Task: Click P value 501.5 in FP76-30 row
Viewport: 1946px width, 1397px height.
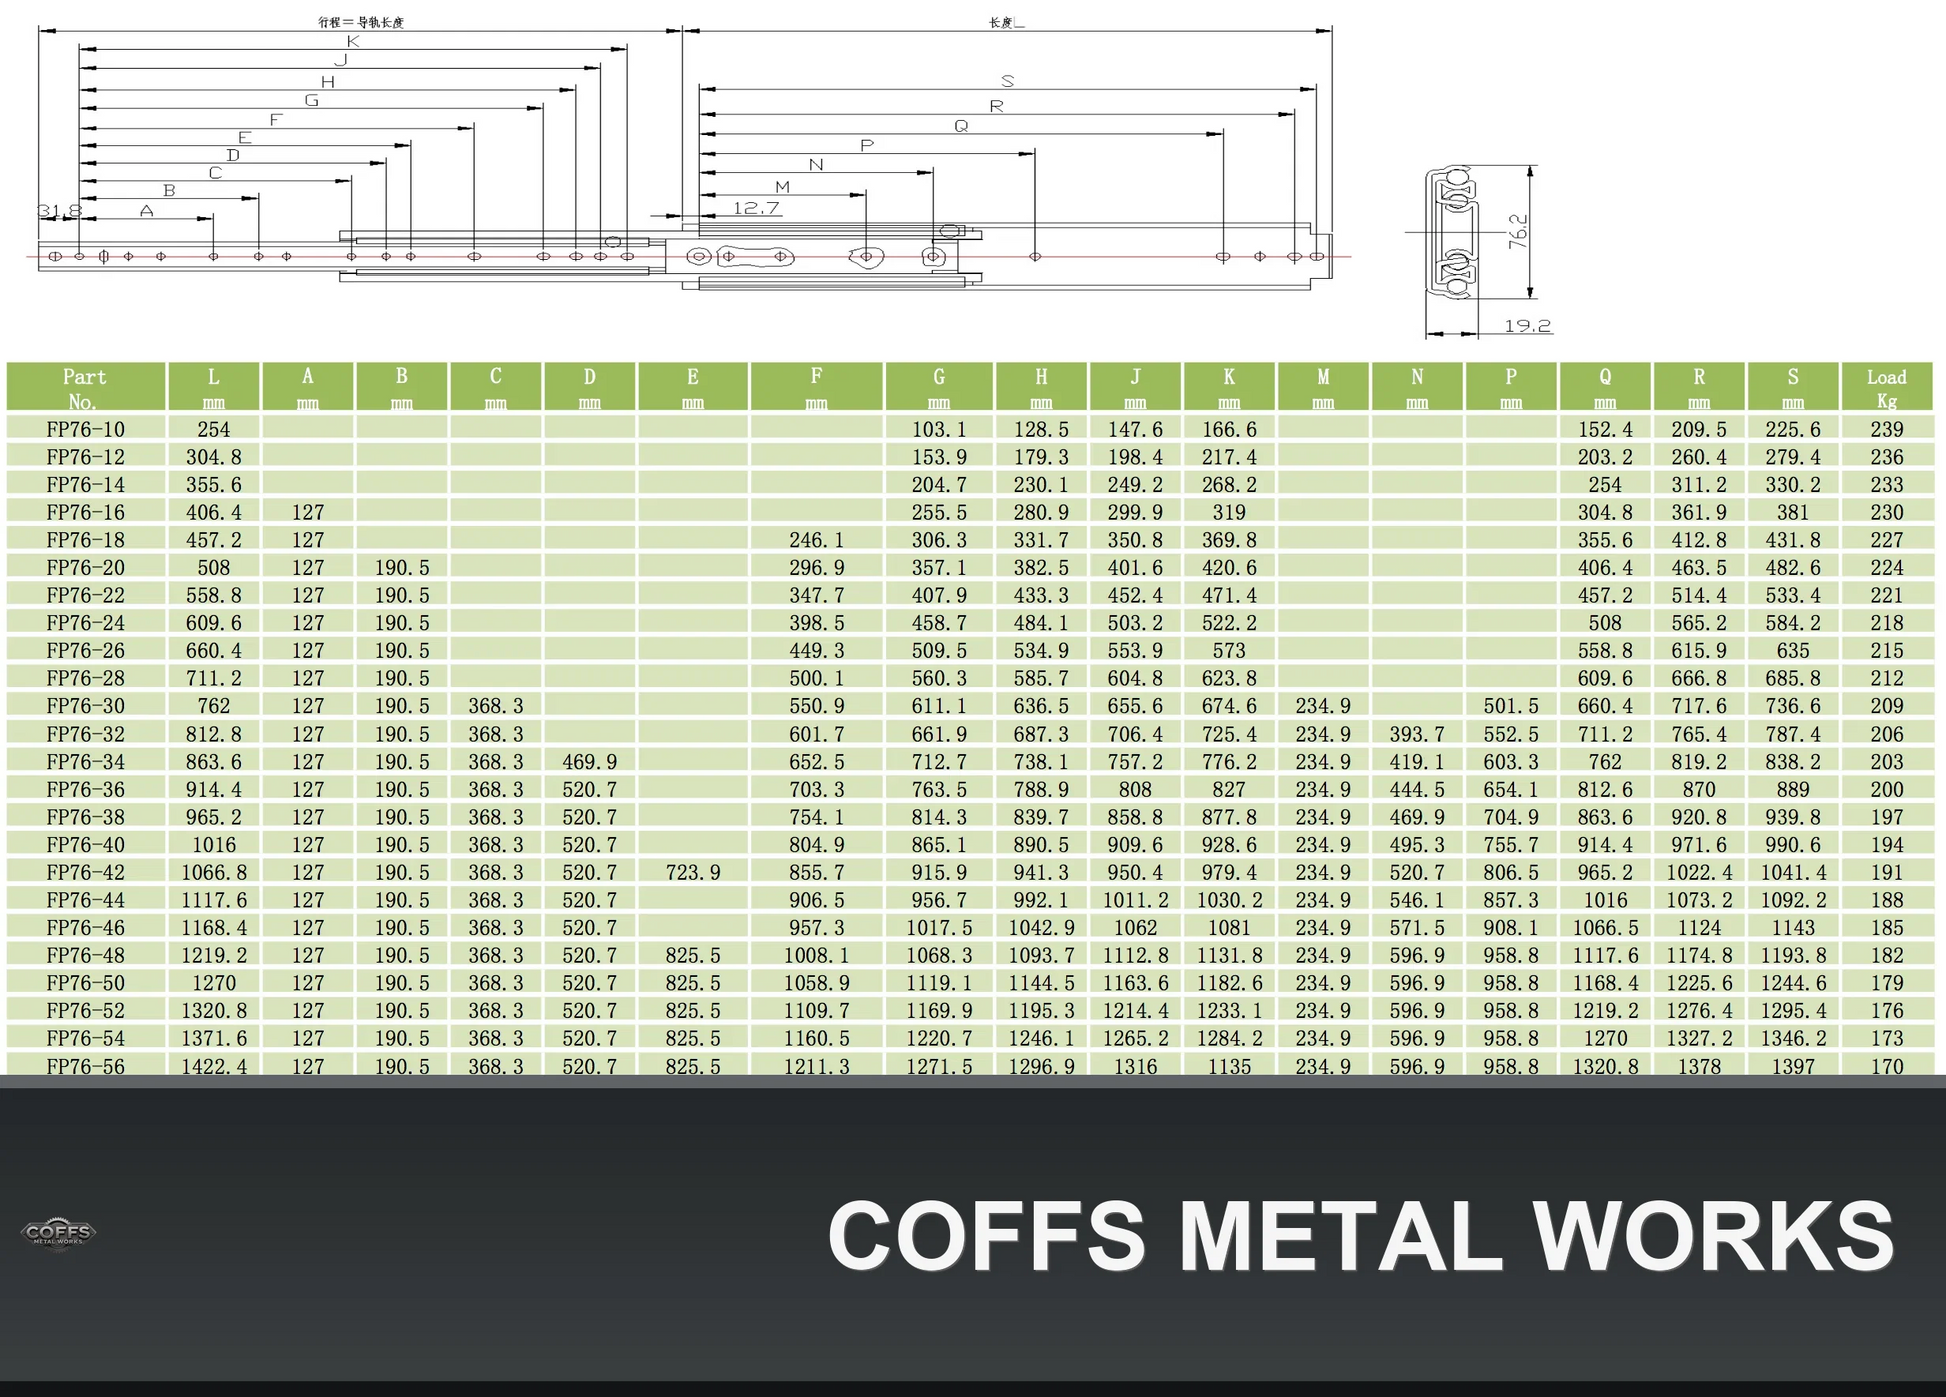Action: pyautogui.click(x=1511, y=706)
